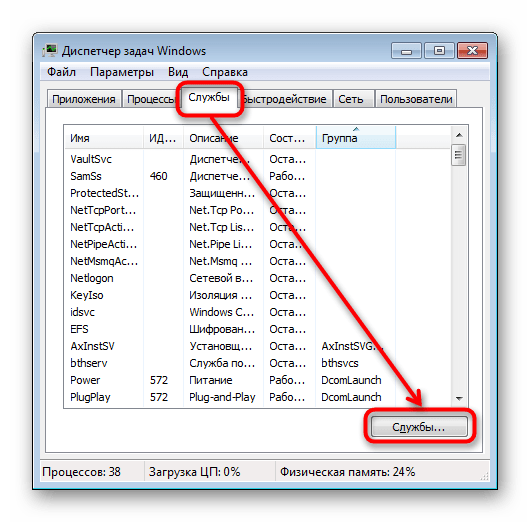Select the PlugPlay service row

click(x=230, y=397)
